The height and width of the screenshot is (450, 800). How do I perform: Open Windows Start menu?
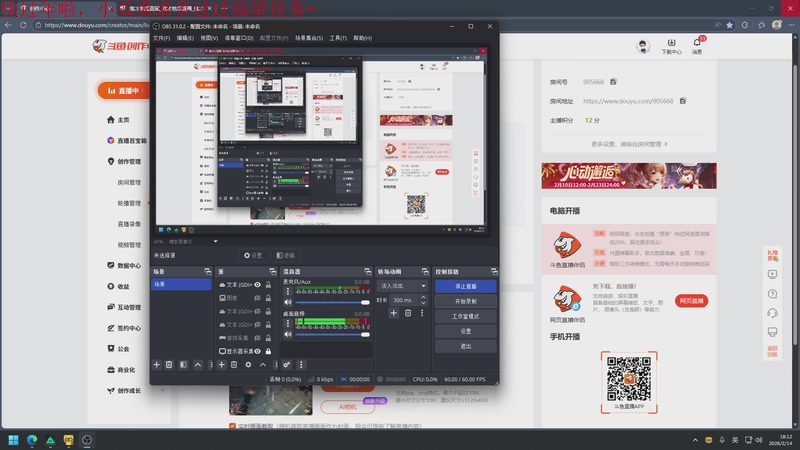pos(14,440)
